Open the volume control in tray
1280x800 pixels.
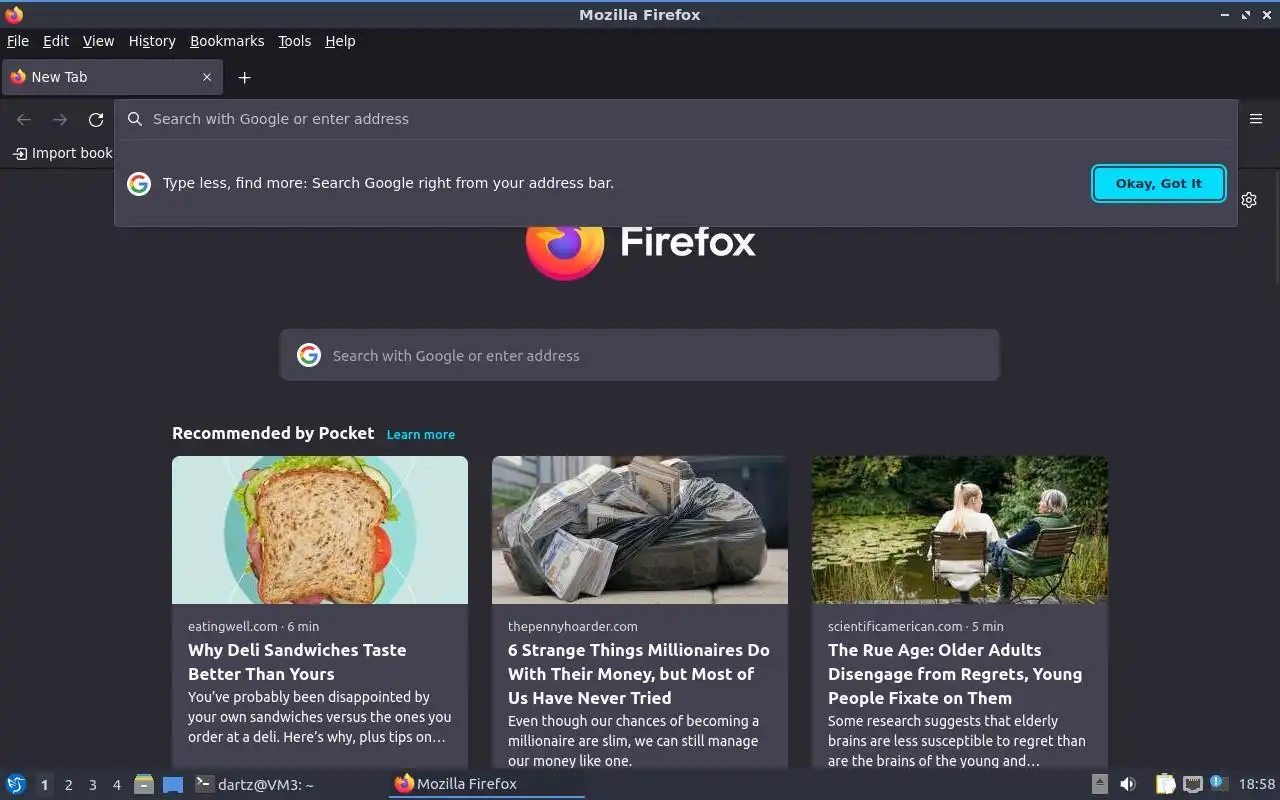[1128, 784]
